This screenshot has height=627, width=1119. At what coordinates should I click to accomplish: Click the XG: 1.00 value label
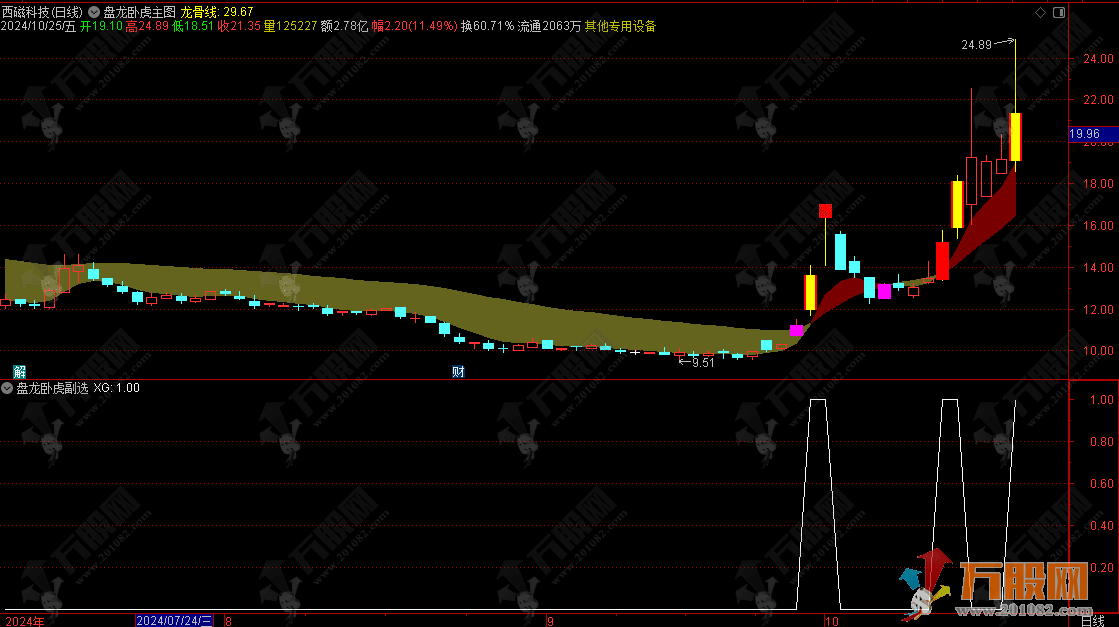pos(116,388)
